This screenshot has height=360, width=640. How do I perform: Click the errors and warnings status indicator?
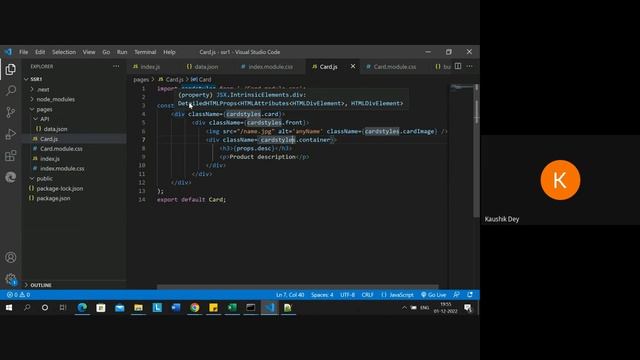tap(18, 295)
